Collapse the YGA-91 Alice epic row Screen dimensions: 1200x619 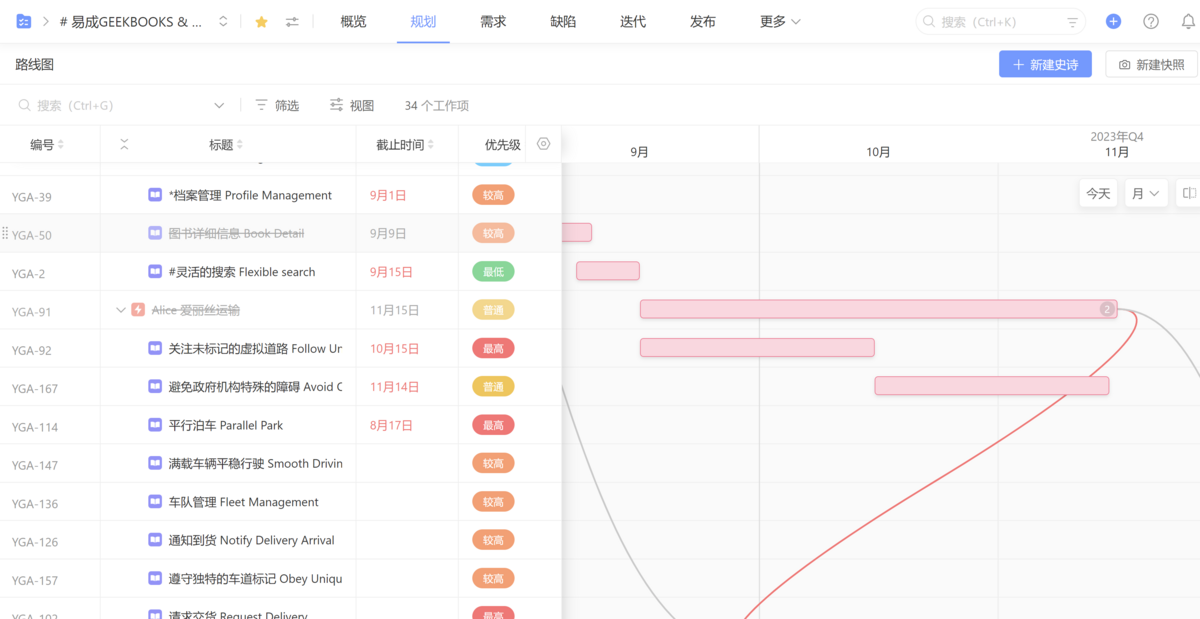[119, 309]
